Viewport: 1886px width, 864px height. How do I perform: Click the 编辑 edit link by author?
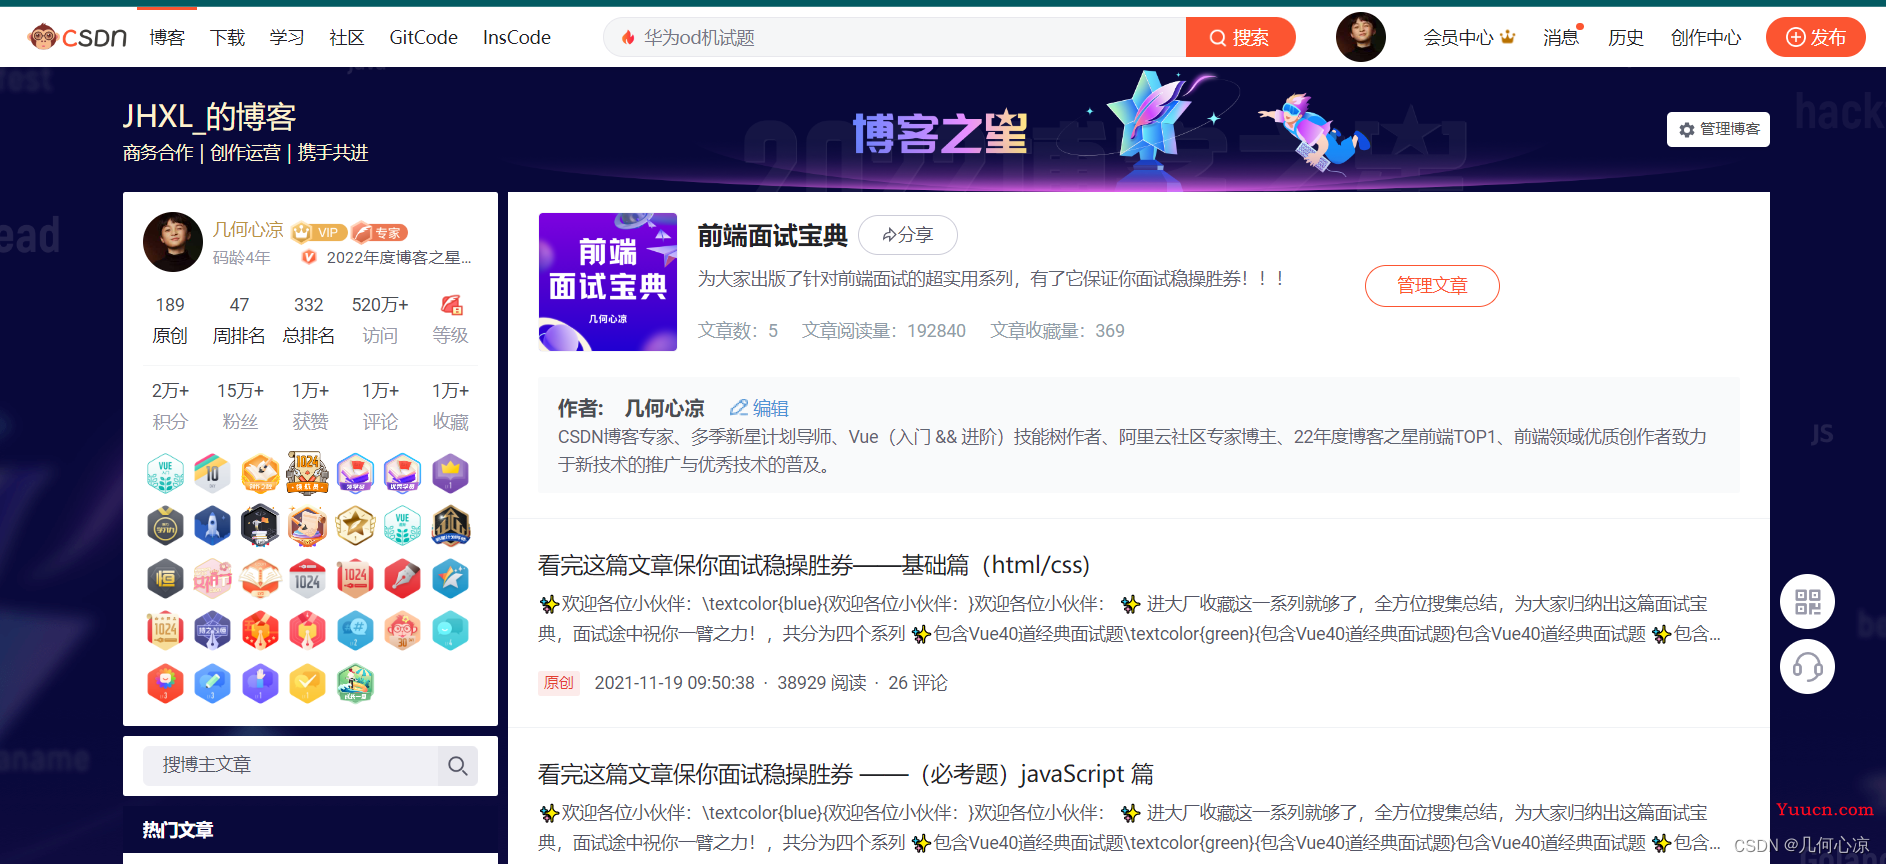tap(759, 408)
